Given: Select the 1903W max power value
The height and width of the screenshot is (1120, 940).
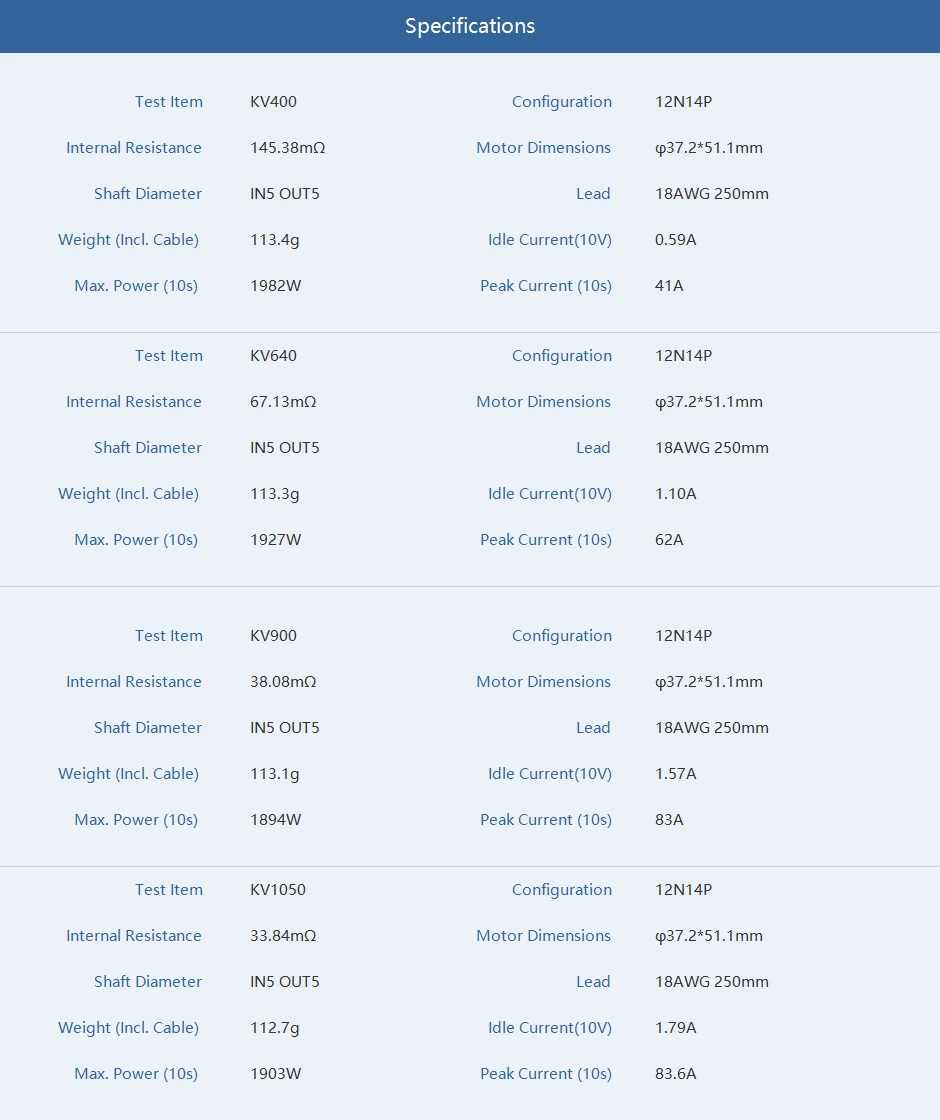Looking at the screenshot, I should [275, 1074].
